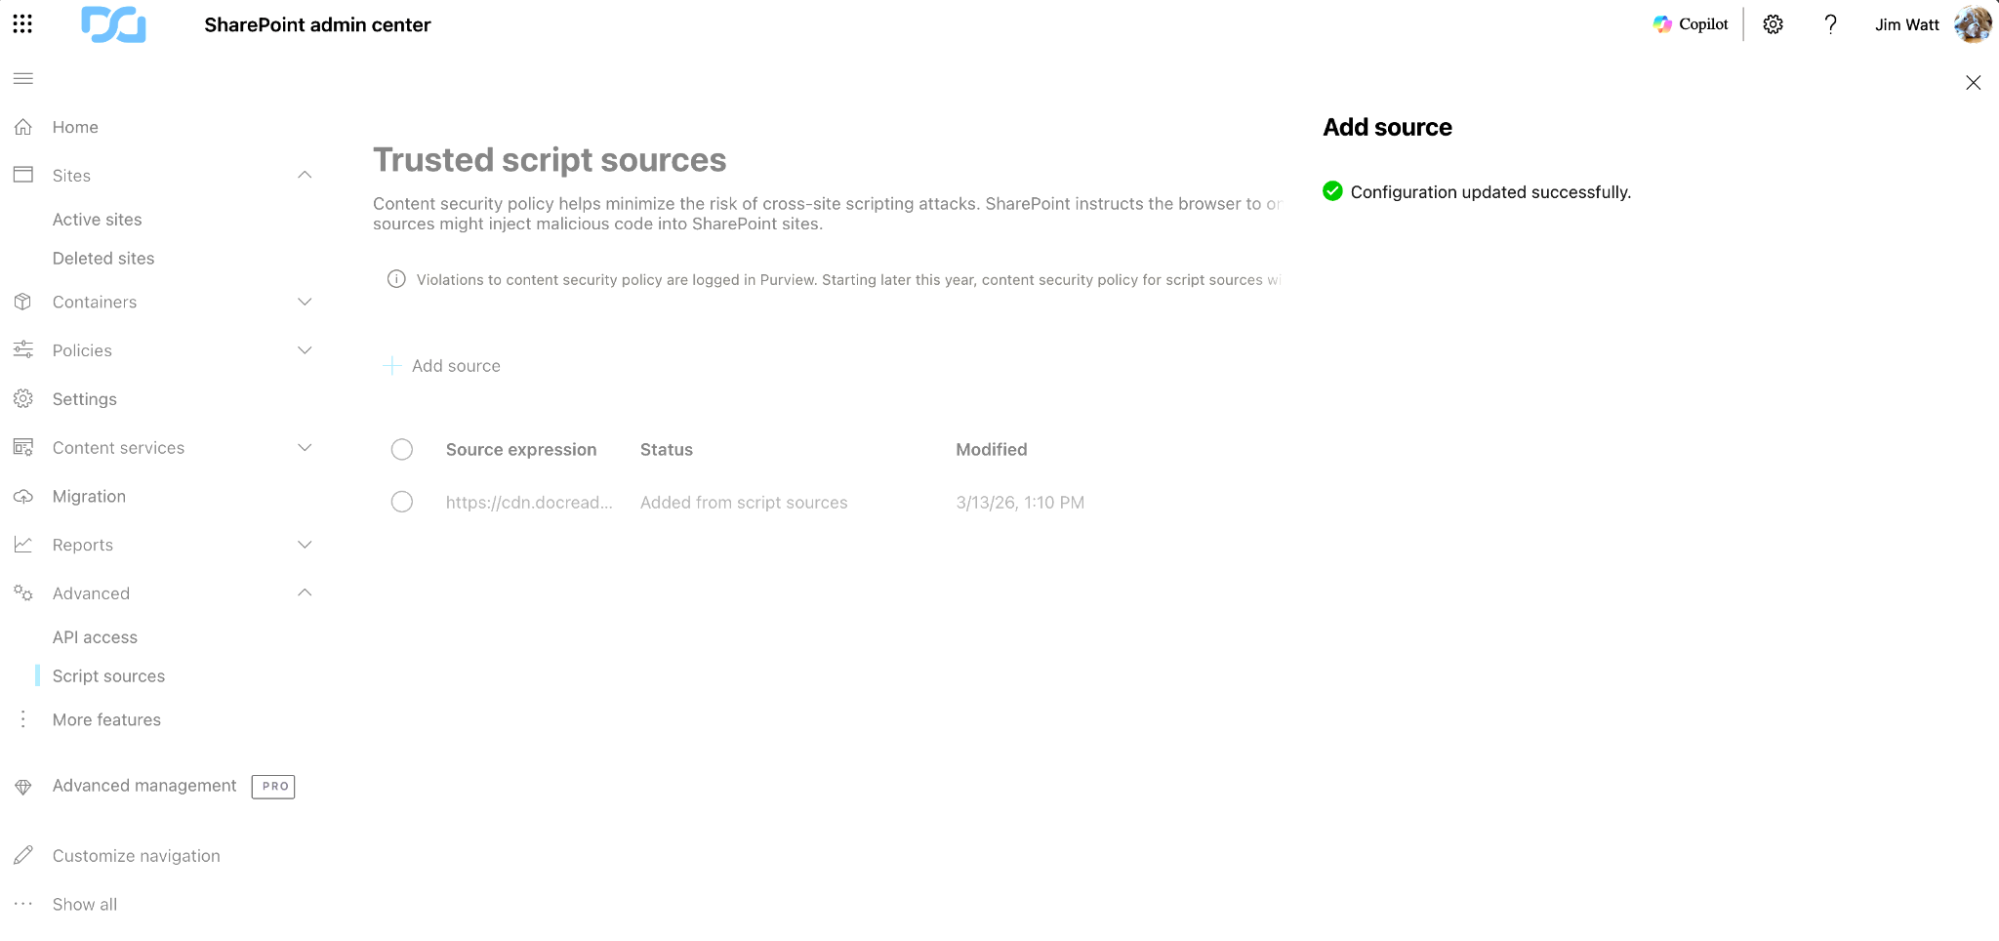Click the Home icon in the sidebar

pyautogui.click(x=23, y=126)
